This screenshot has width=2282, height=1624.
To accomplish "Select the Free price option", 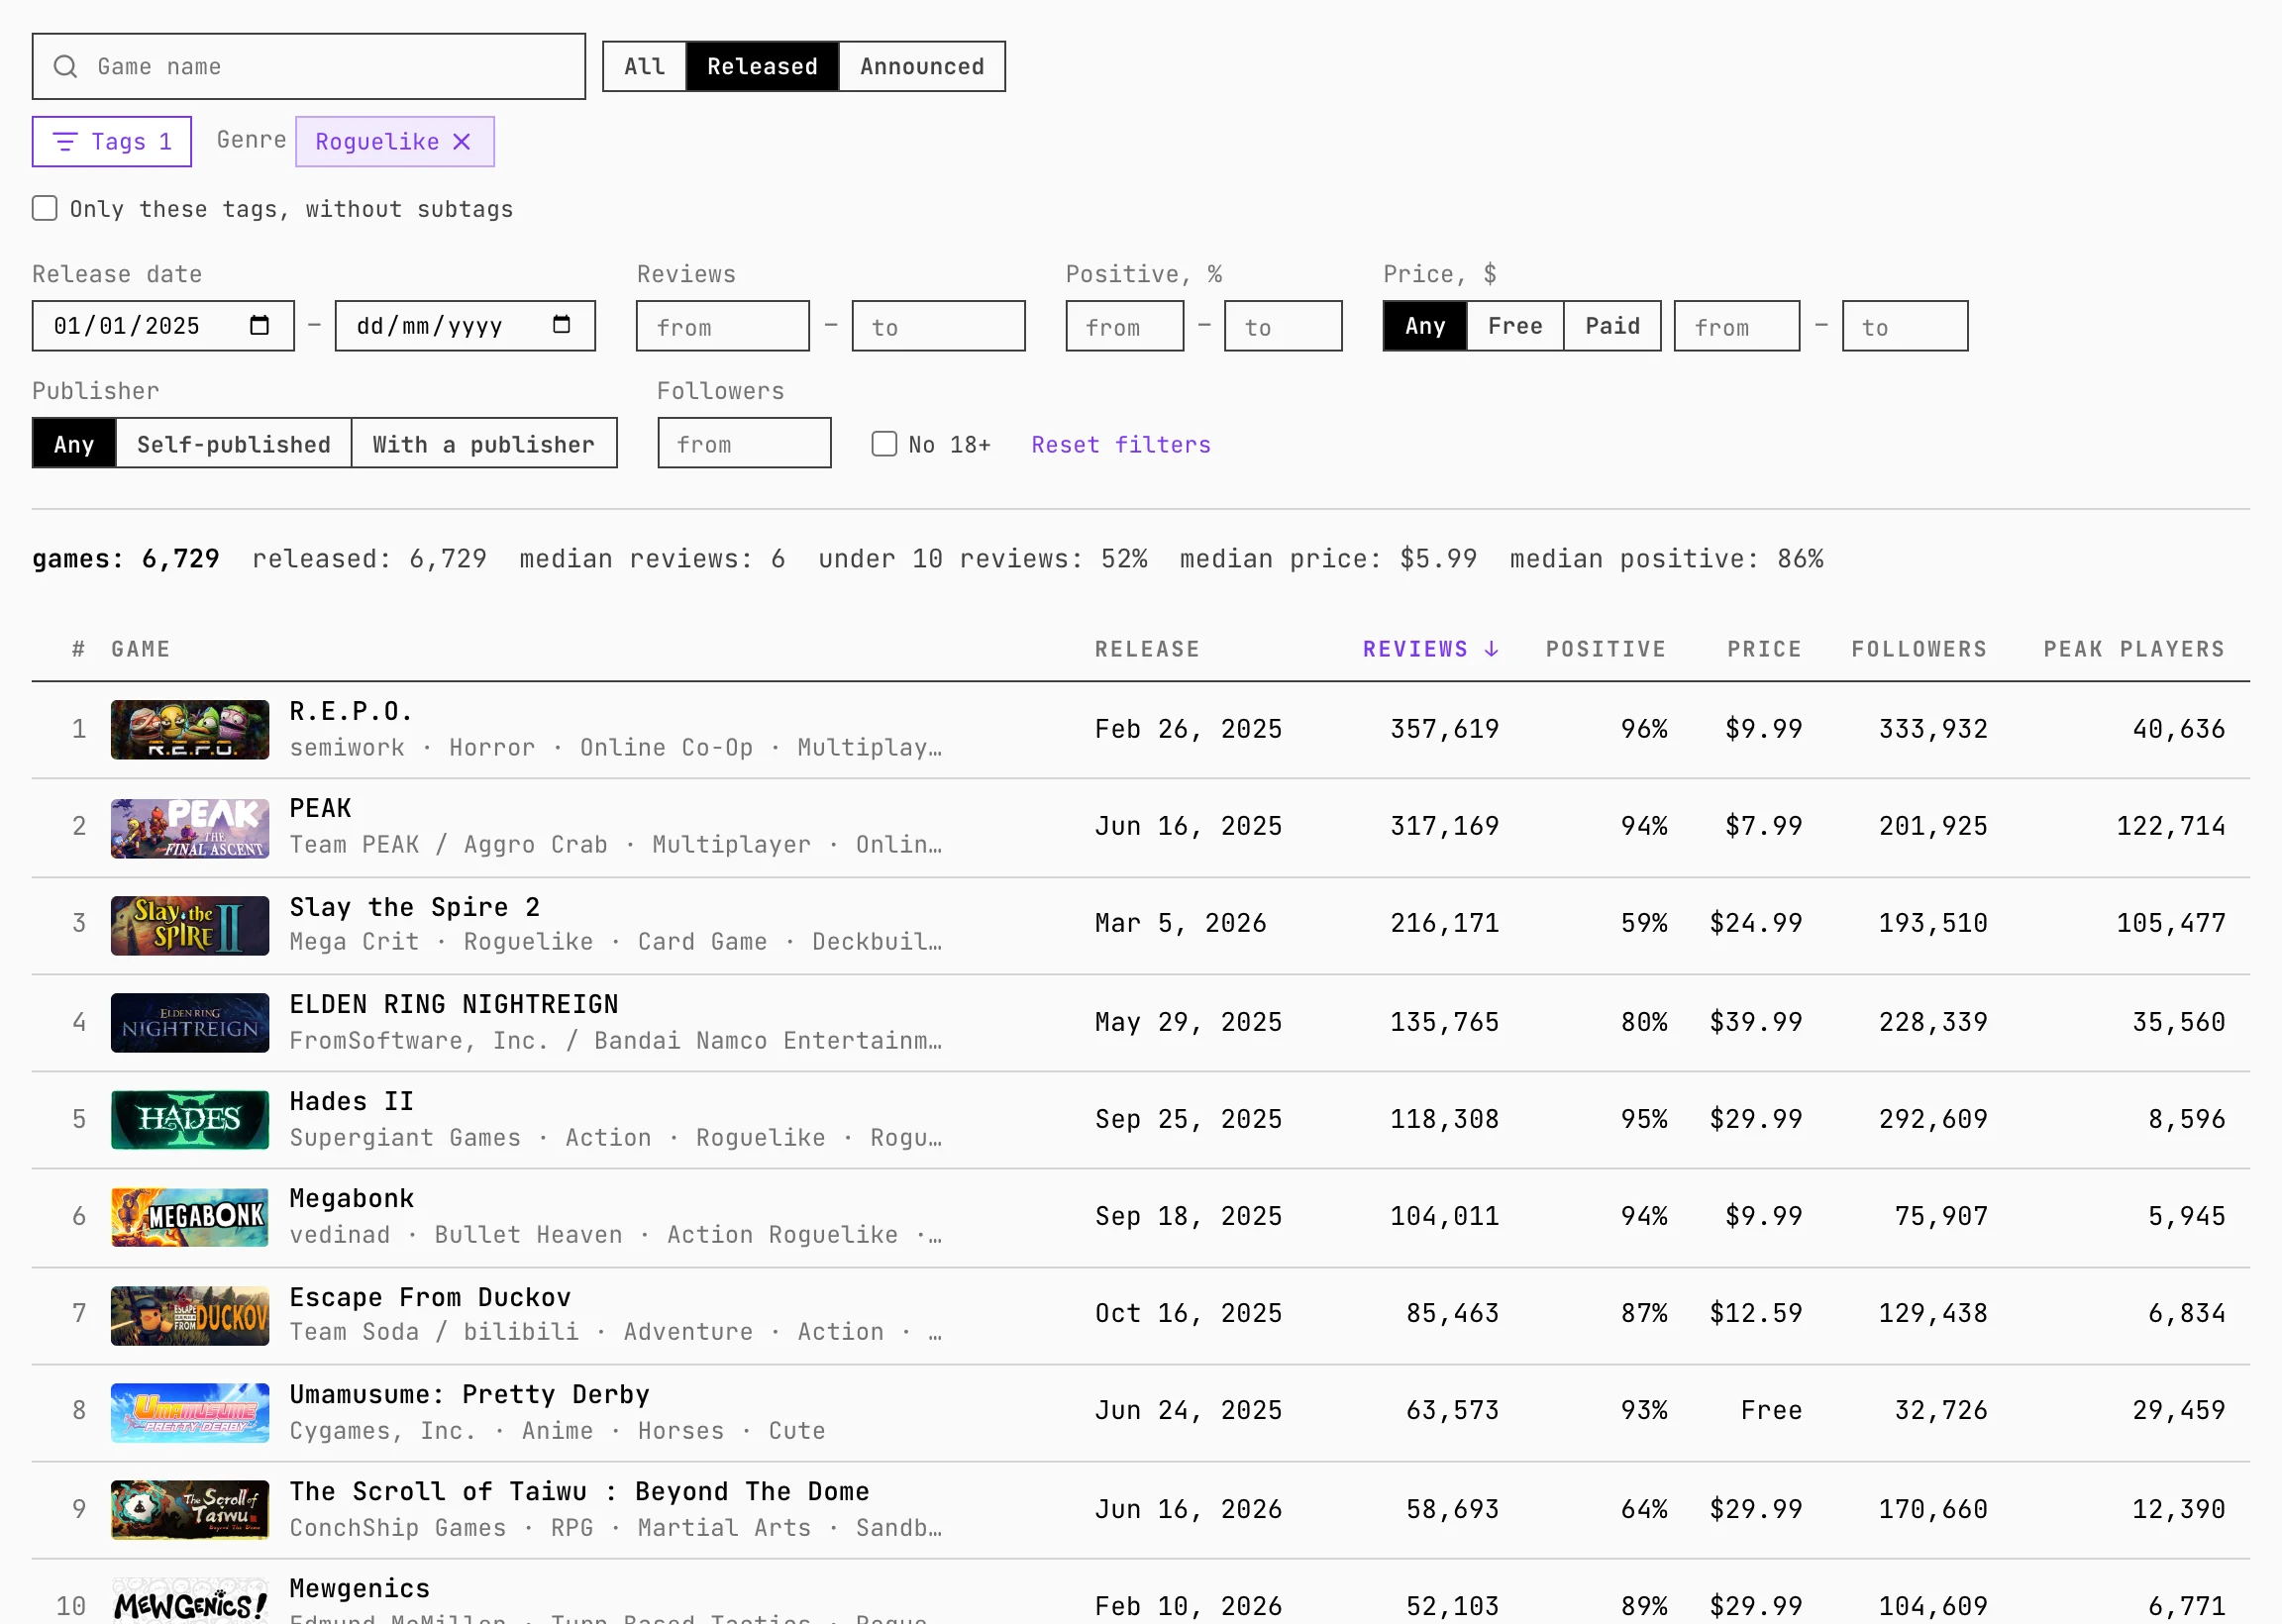I will pos(1515,326).
